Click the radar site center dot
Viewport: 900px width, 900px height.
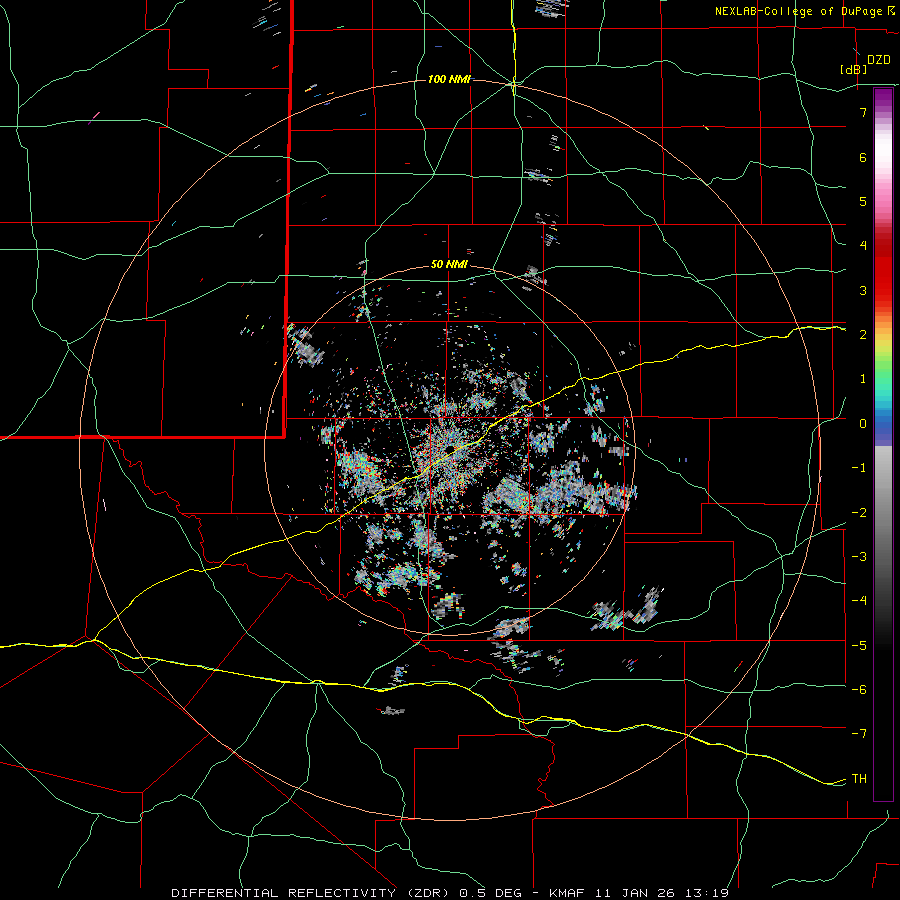coord(451,448)
